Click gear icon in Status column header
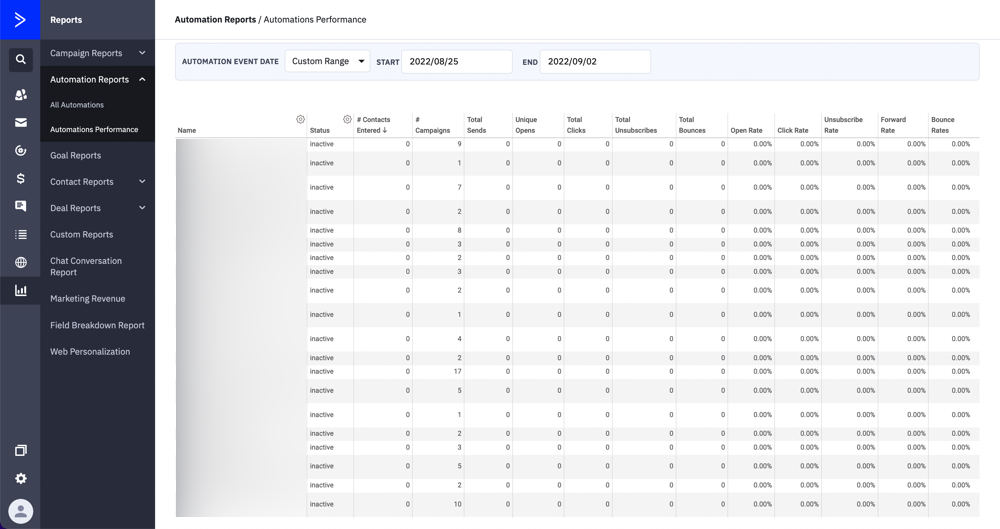Image resolution: width=1000 pixels, height=529 pixels. (x=347, y=120)
